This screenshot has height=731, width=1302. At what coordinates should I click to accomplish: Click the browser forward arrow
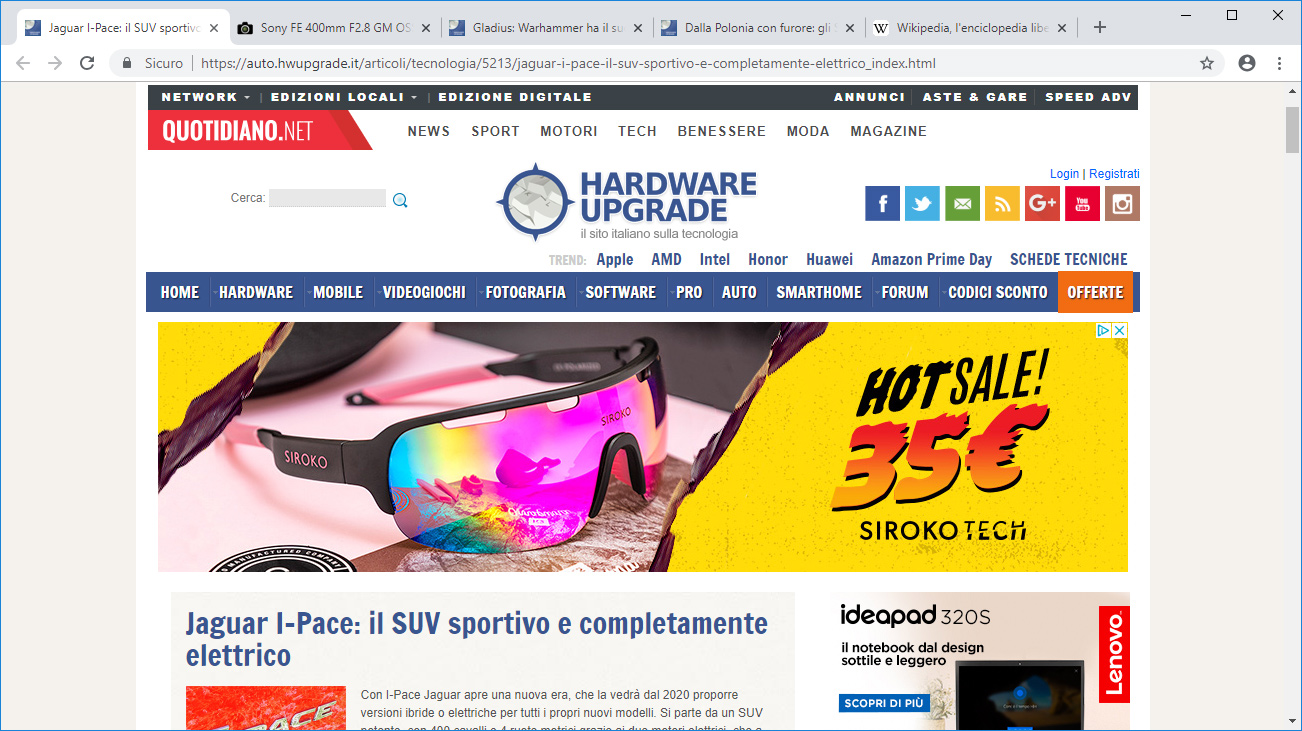coord(55,63)
